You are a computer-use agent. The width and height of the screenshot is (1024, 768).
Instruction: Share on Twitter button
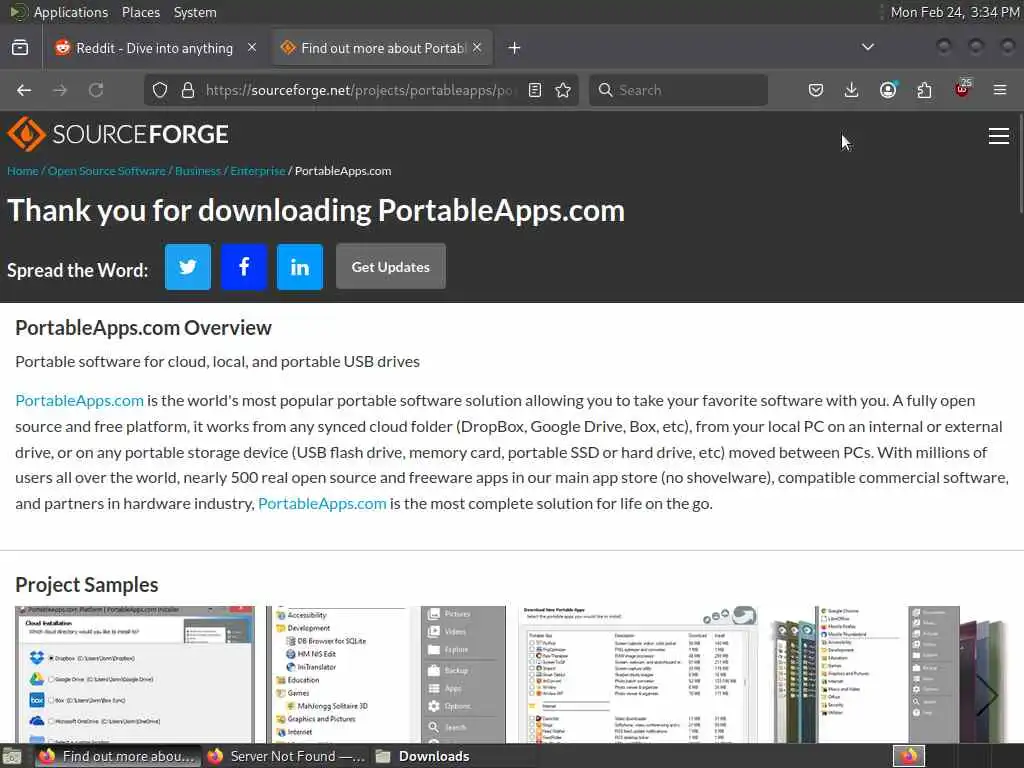pos(188,266)
